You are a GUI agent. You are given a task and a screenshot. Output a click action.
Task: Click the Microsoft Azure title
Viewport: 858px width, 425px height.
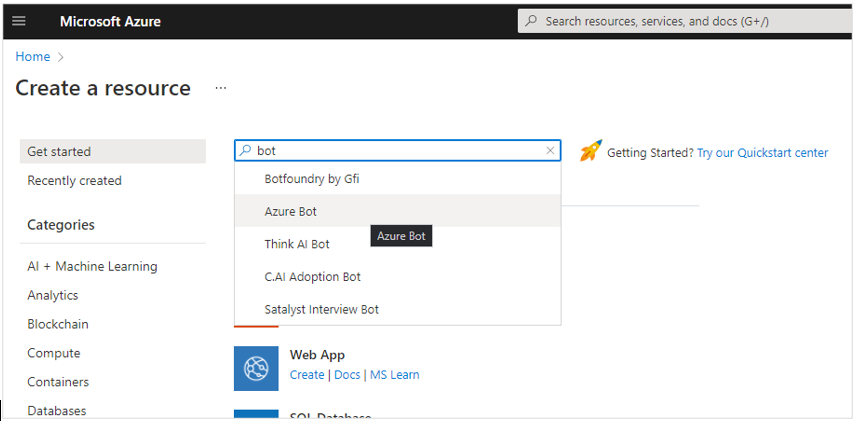110,21
